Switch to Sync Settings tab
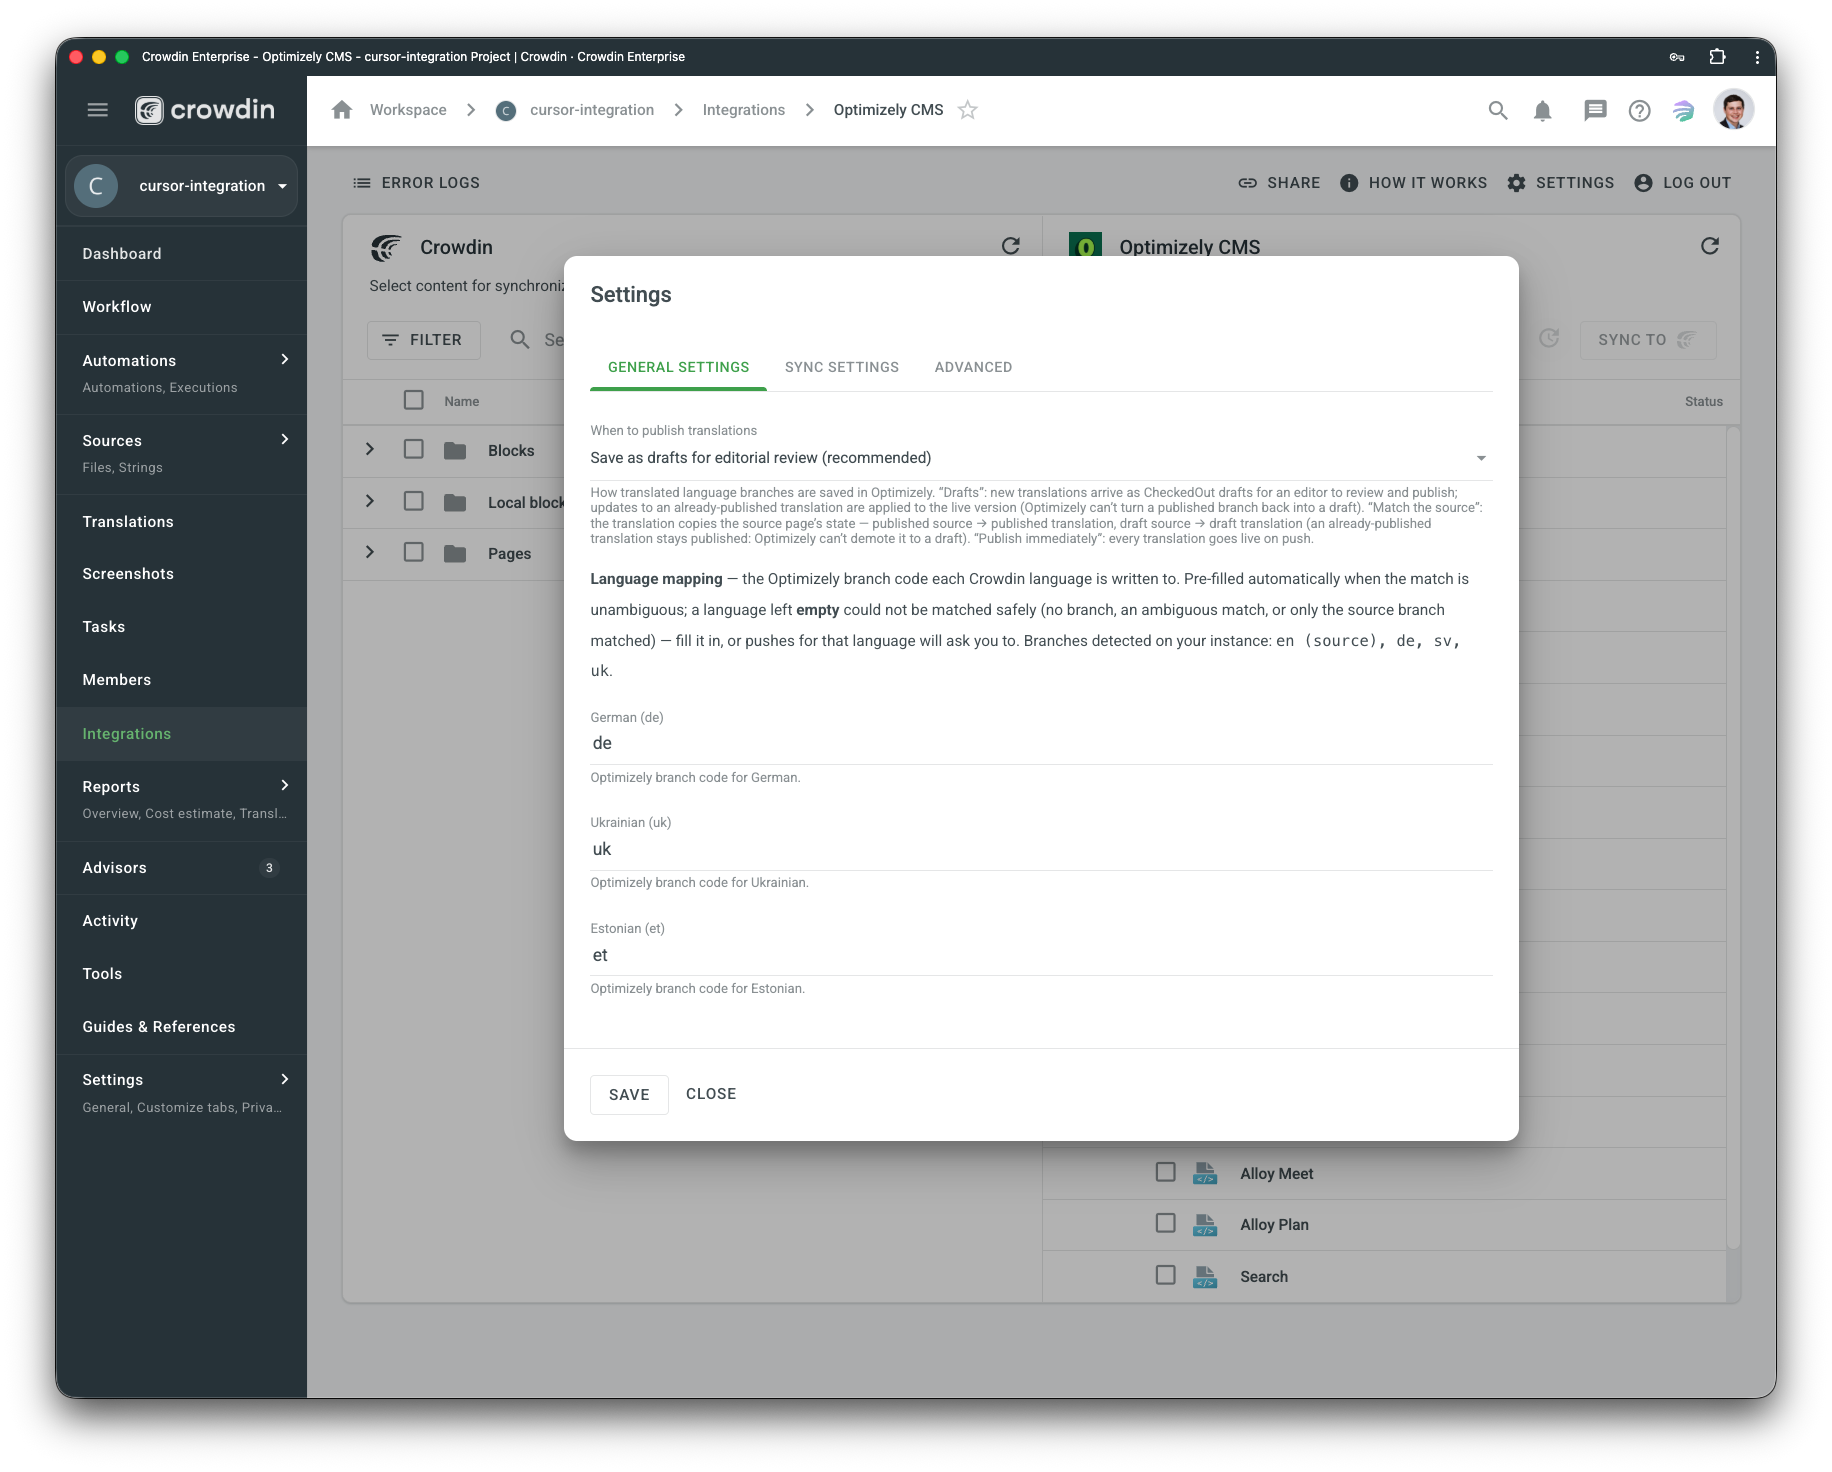This screenshot has height=1472, width=1832. 842,367
